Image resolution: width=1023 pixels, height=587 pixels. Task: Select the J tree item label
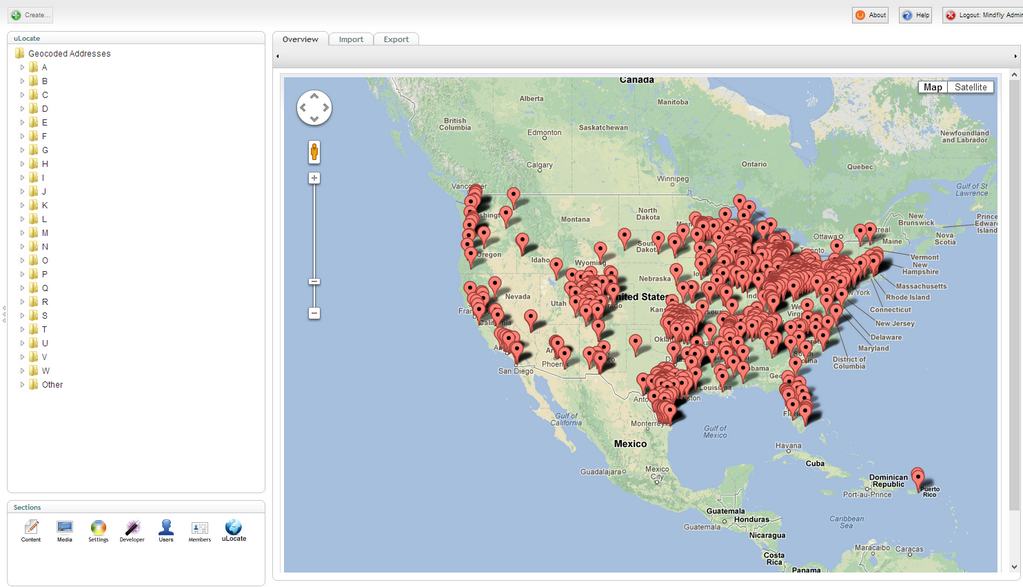point(44,192)
